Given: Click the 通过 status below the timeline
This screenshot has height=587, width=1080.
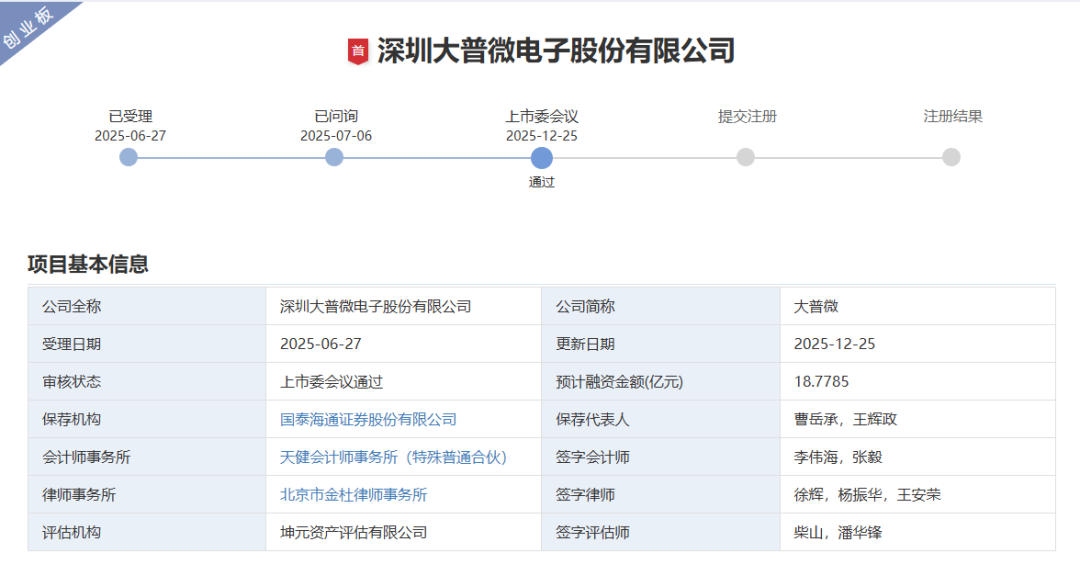Looking at the screenshot, I should click(x=541, y=182).
